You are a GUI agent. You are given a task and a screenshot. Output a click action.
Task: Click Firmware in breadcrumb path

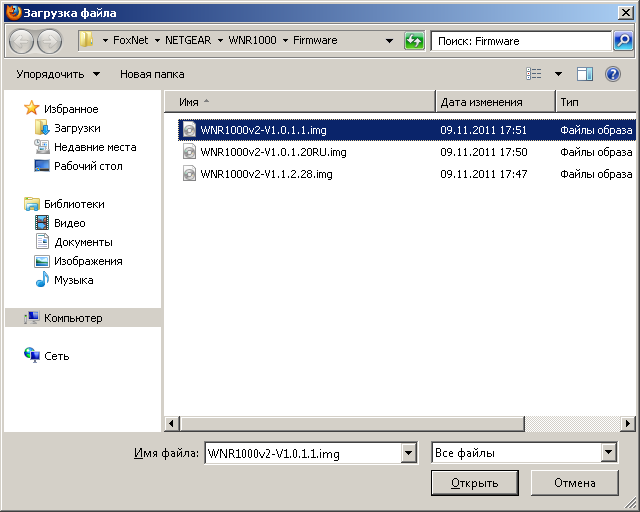pyautogui.click(x=315, y=40)
